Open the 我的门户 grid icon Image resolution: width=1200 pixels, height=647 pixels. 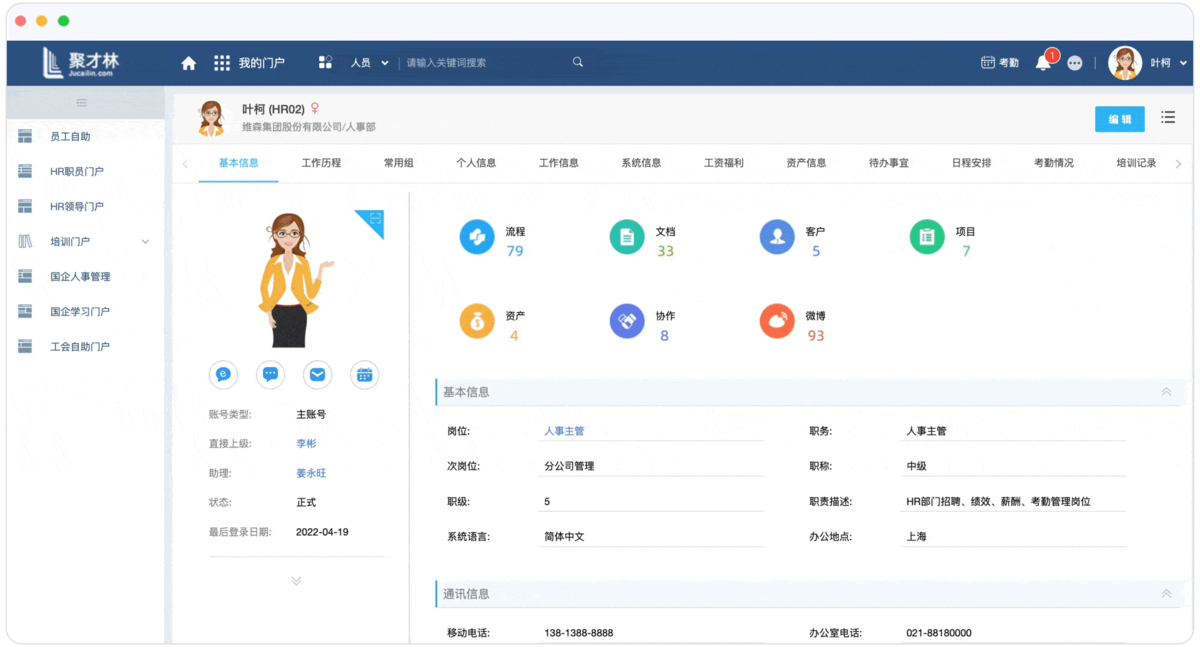(221, 61)
